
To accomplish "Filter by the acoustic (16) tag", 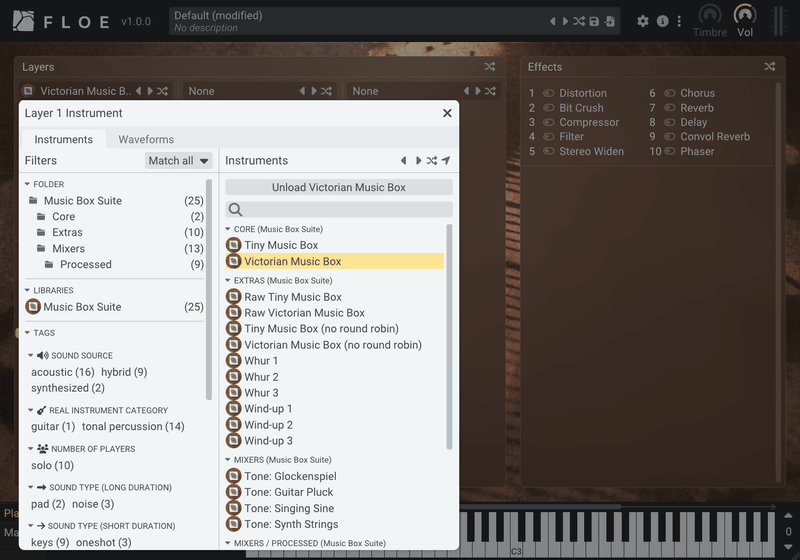I will (x=63, y=372).
